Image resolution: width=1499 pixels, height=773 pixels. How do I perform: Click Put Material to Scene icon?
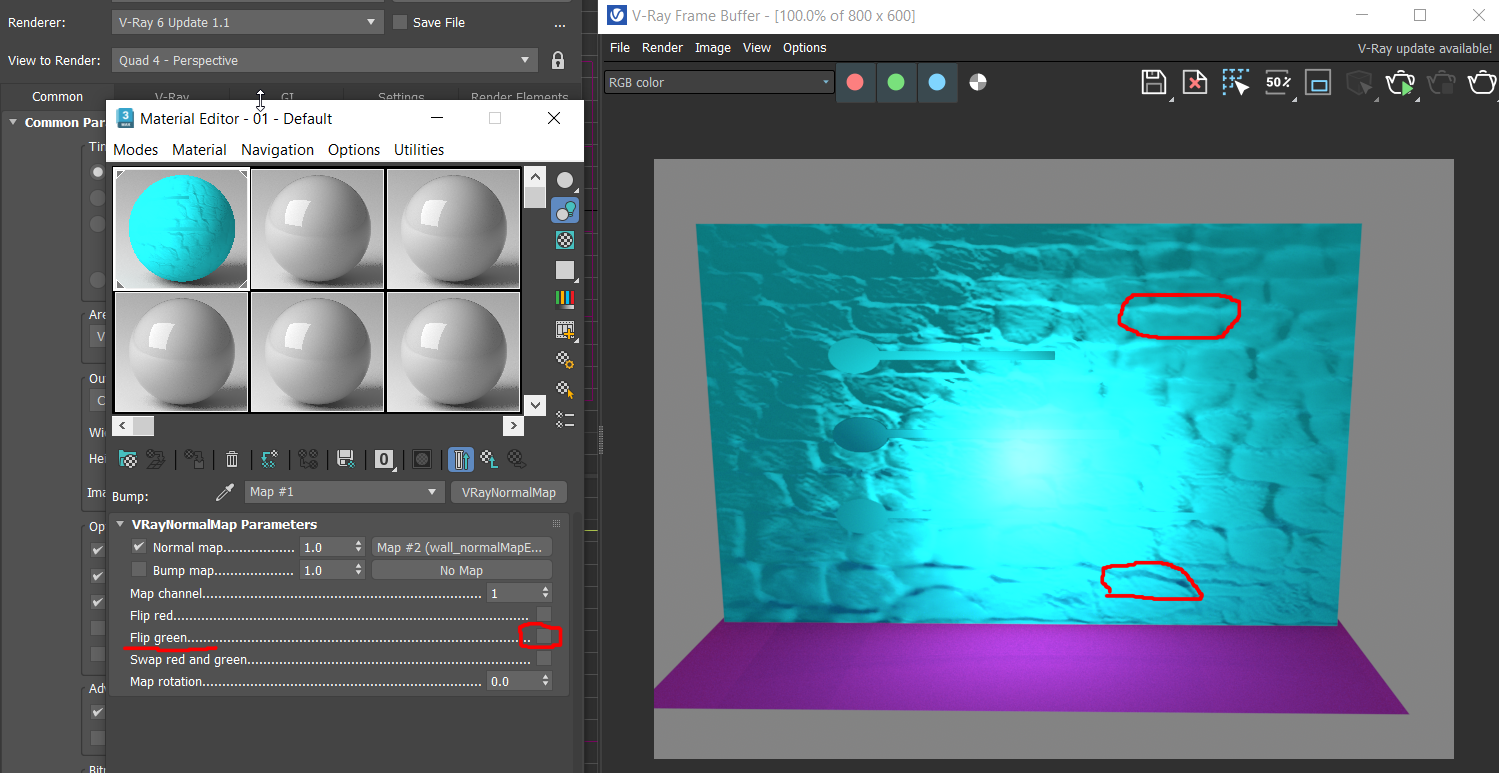155,459
